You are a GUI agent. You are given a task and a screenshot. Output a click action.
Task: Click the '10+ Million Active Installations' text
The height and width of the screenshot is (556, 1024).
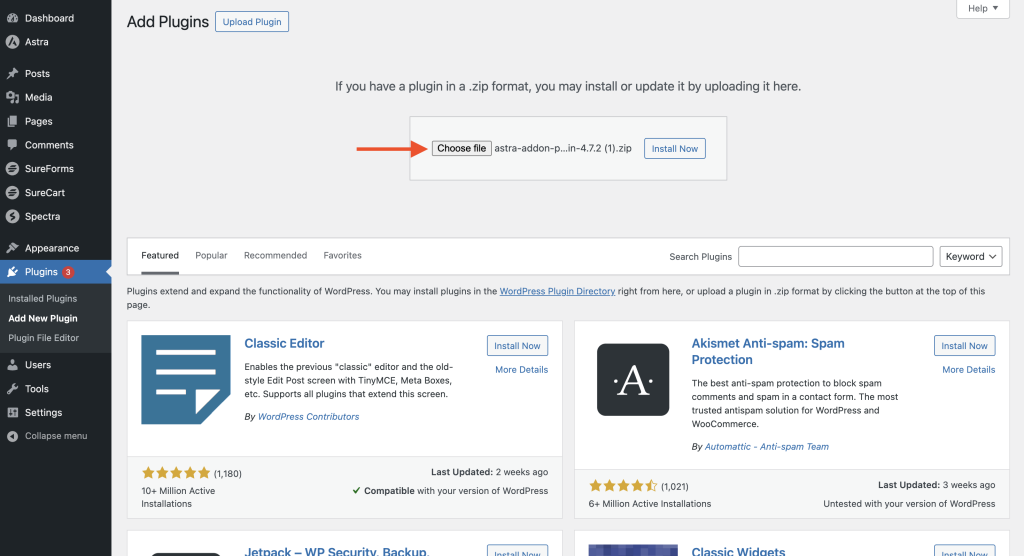(178, 497)
